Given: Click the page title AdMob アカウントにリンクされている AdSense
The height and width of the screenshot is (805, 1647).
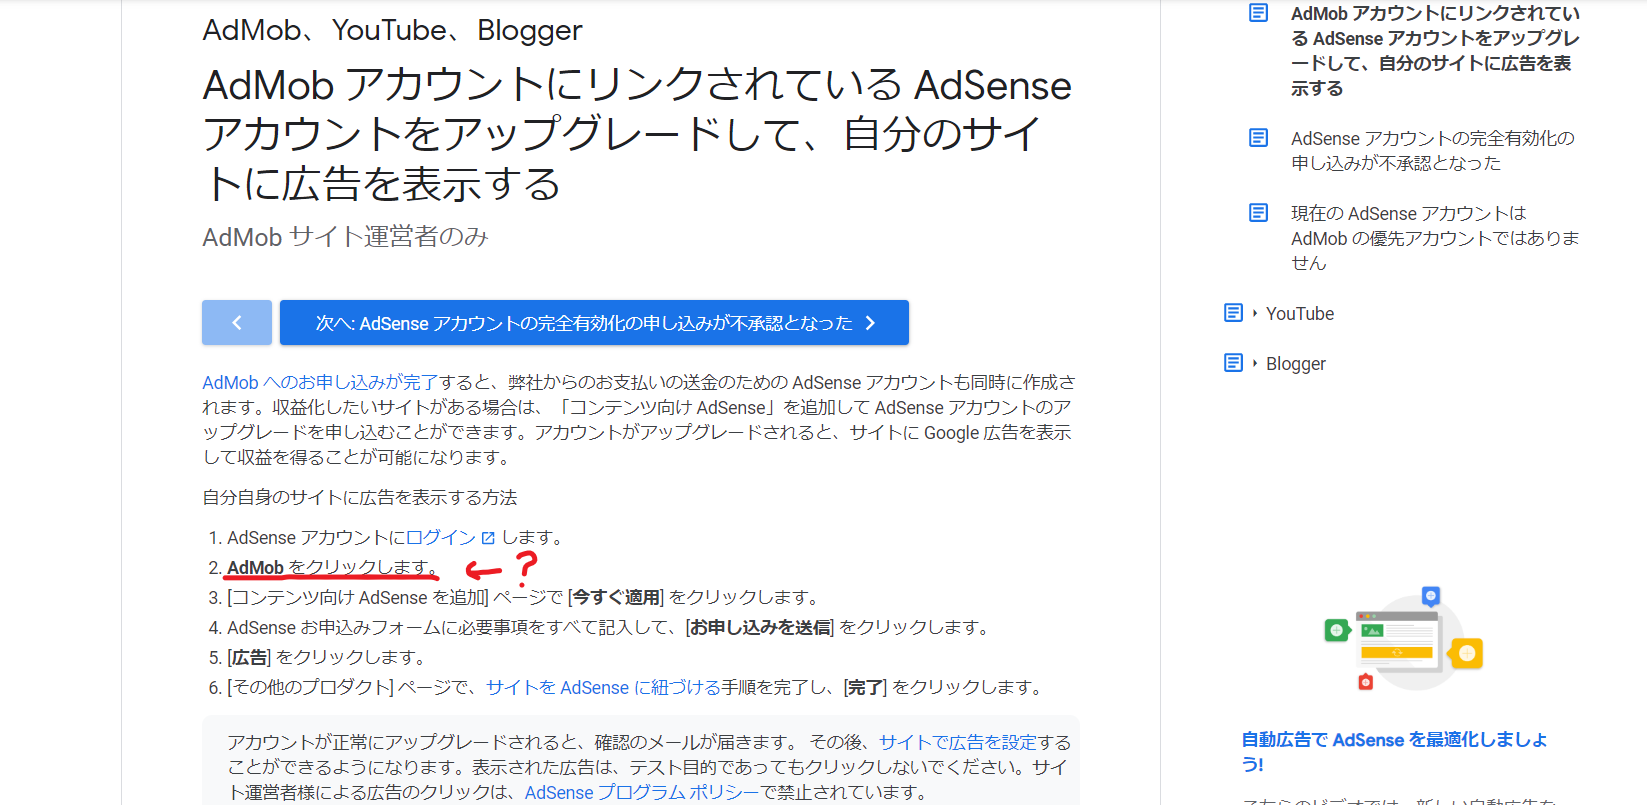Looking at the screenshot, I should pyautogui.click(x=637, y=135).
